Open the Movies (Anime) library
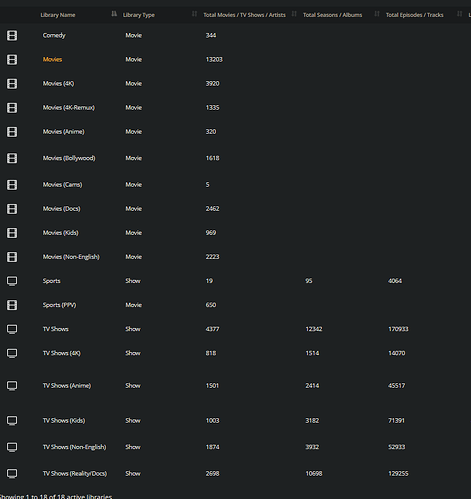This screenshot has height=499, width=471. coord(64,132)
